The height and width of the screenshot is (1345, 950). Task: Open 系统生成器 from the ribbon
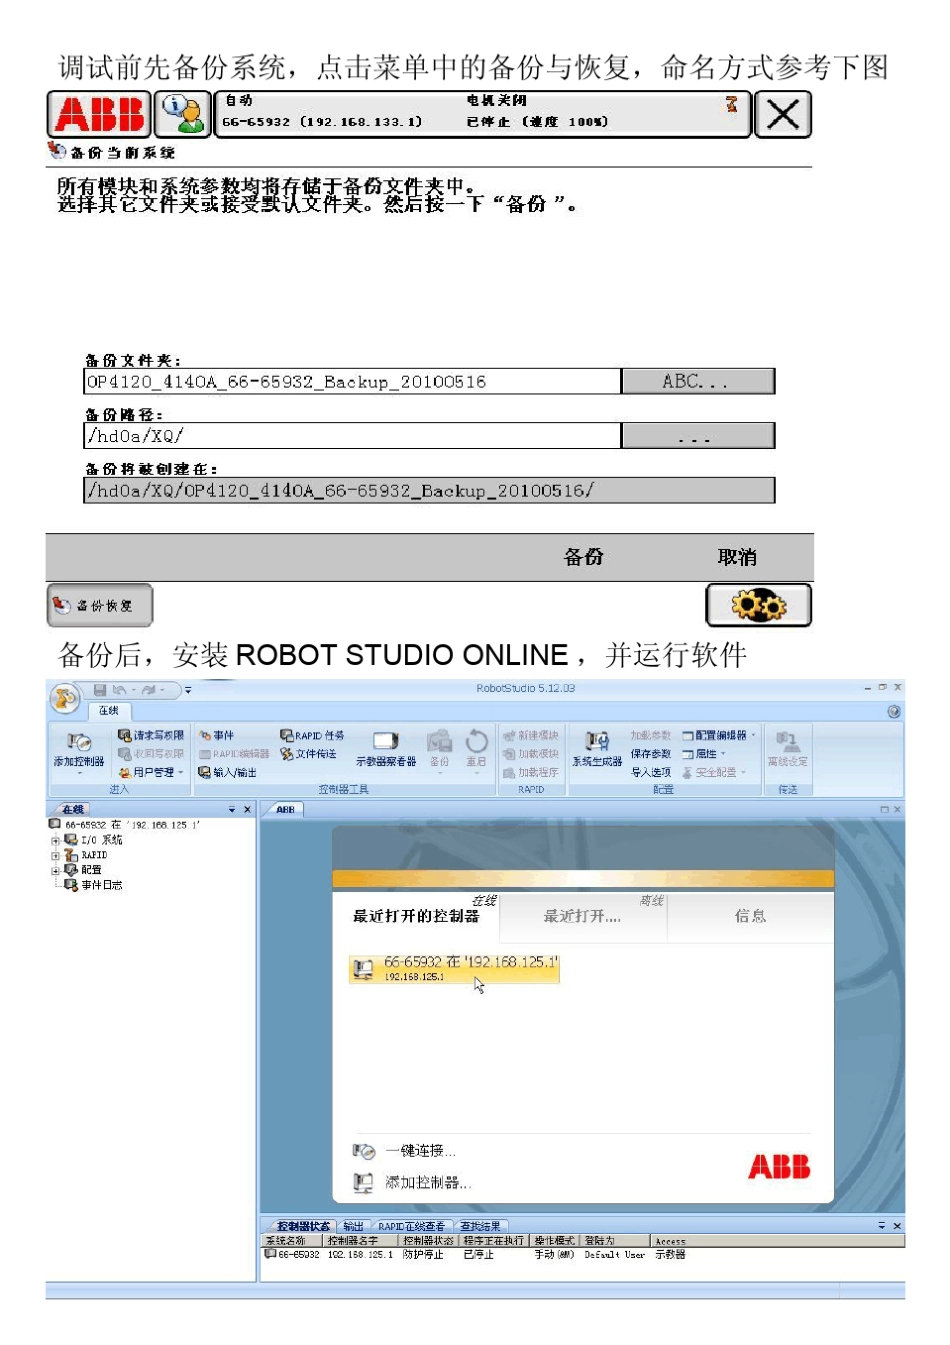tap(597, 750)
